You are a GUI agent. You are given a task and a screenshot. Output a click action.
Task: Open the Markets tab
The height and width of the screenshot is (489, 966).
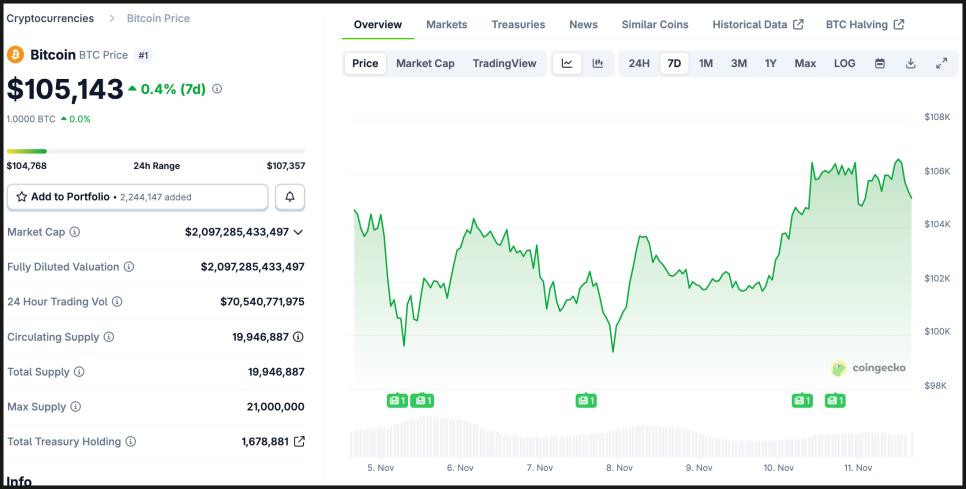[x=446, y=24]
